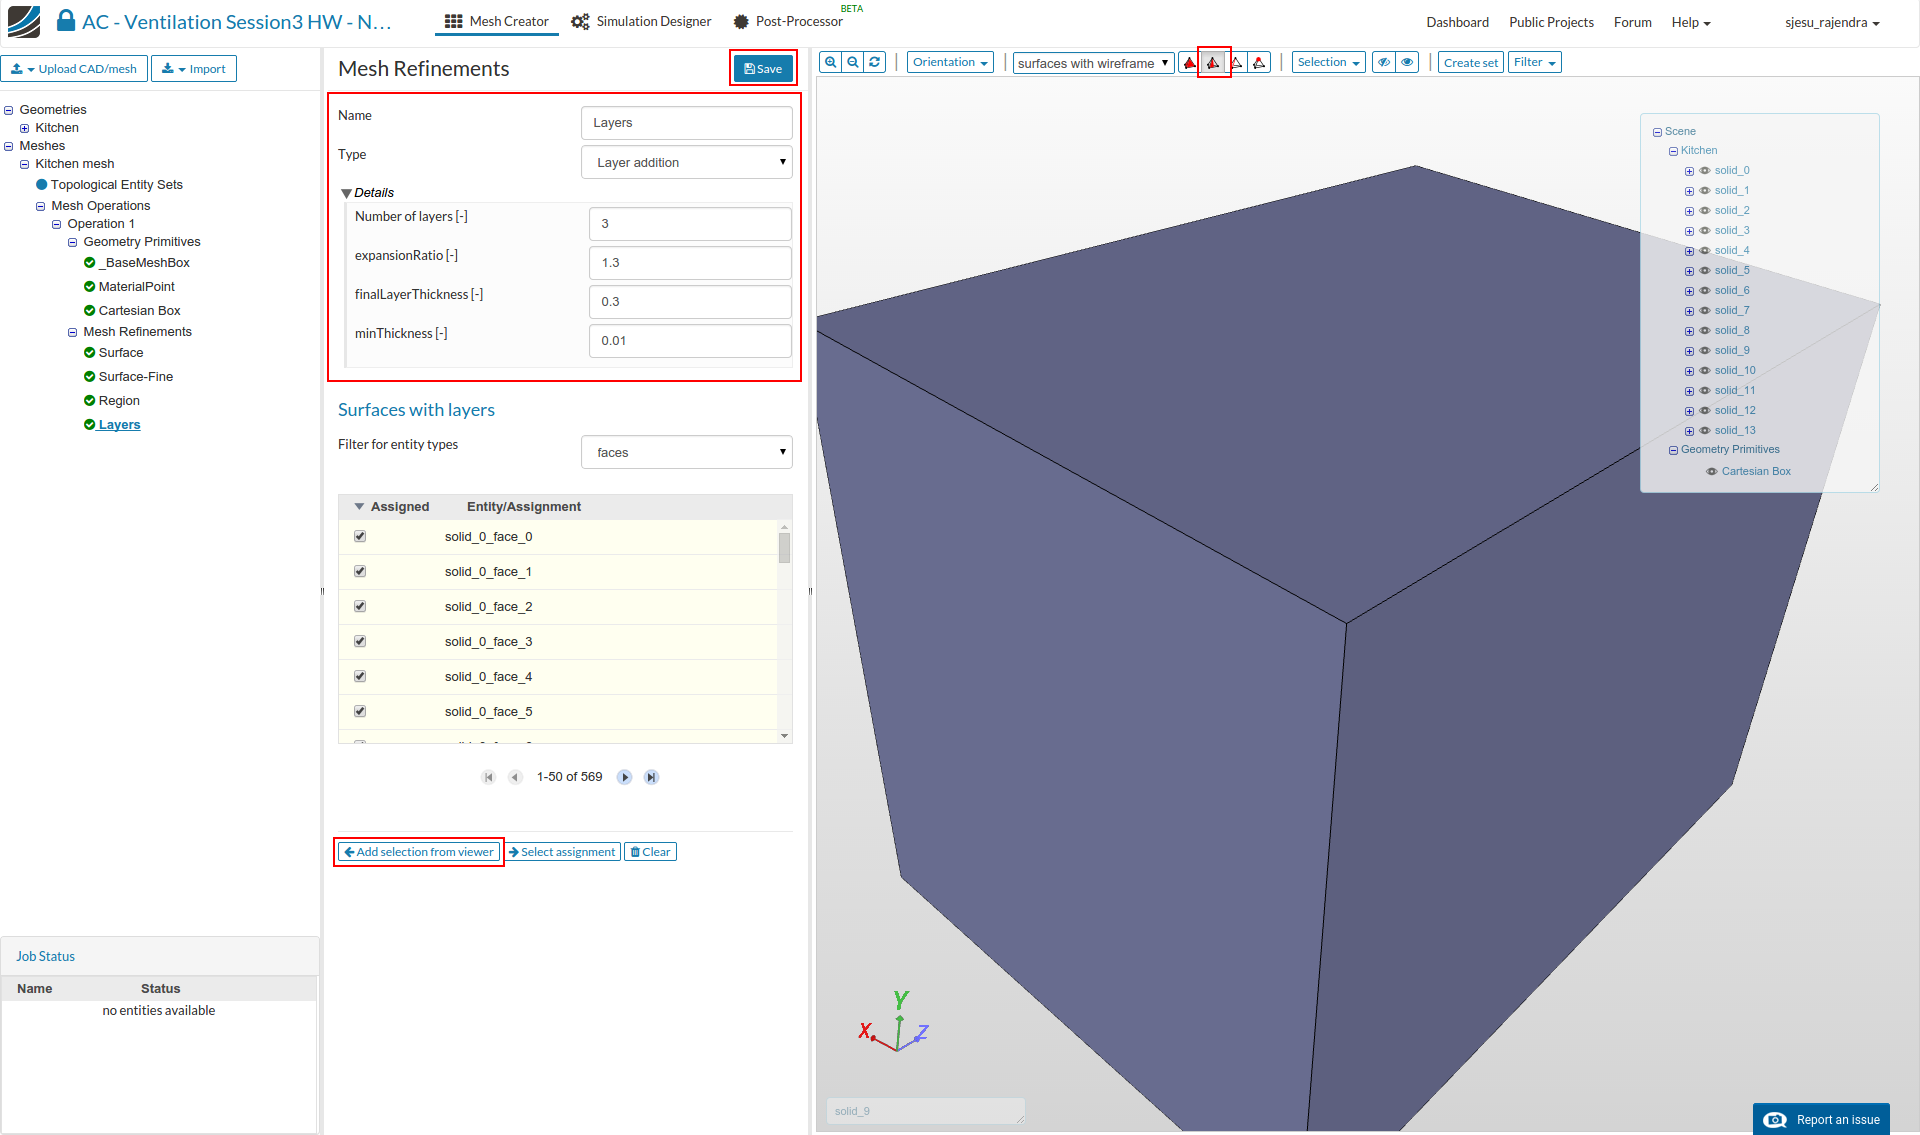Open the surfaces with wireframe render dropdown

[1093, 63]
